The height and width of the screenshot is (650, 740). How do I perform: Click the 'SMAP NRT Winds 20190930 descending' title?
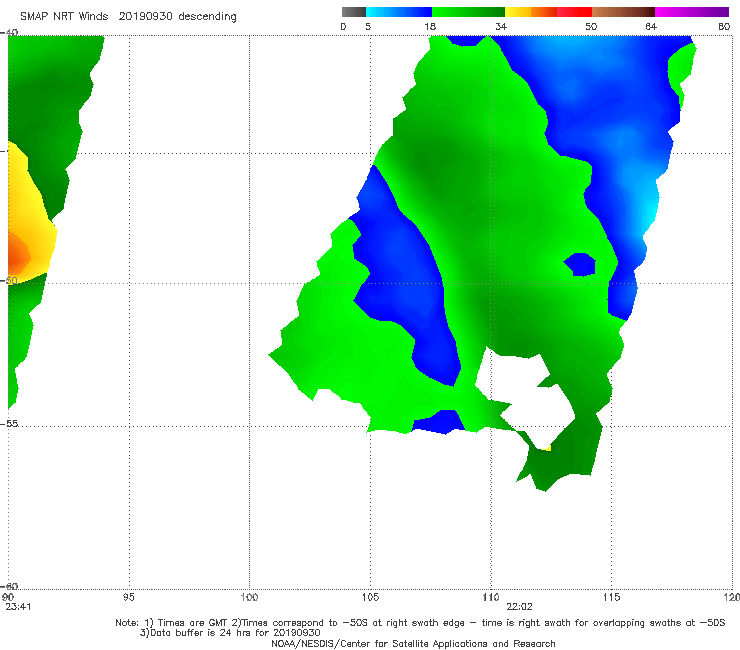[128, 17]
